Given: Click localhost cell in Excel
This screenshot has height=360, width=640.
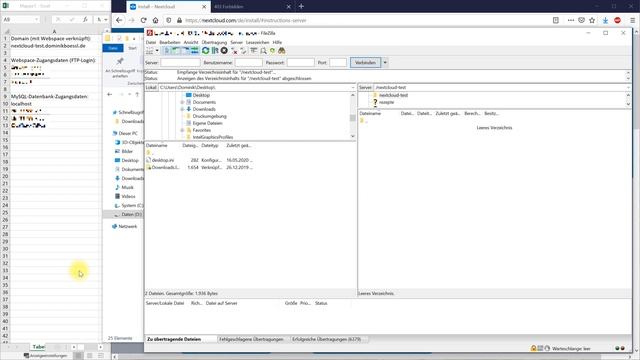Looking at the screenshot, I should 54,104.
